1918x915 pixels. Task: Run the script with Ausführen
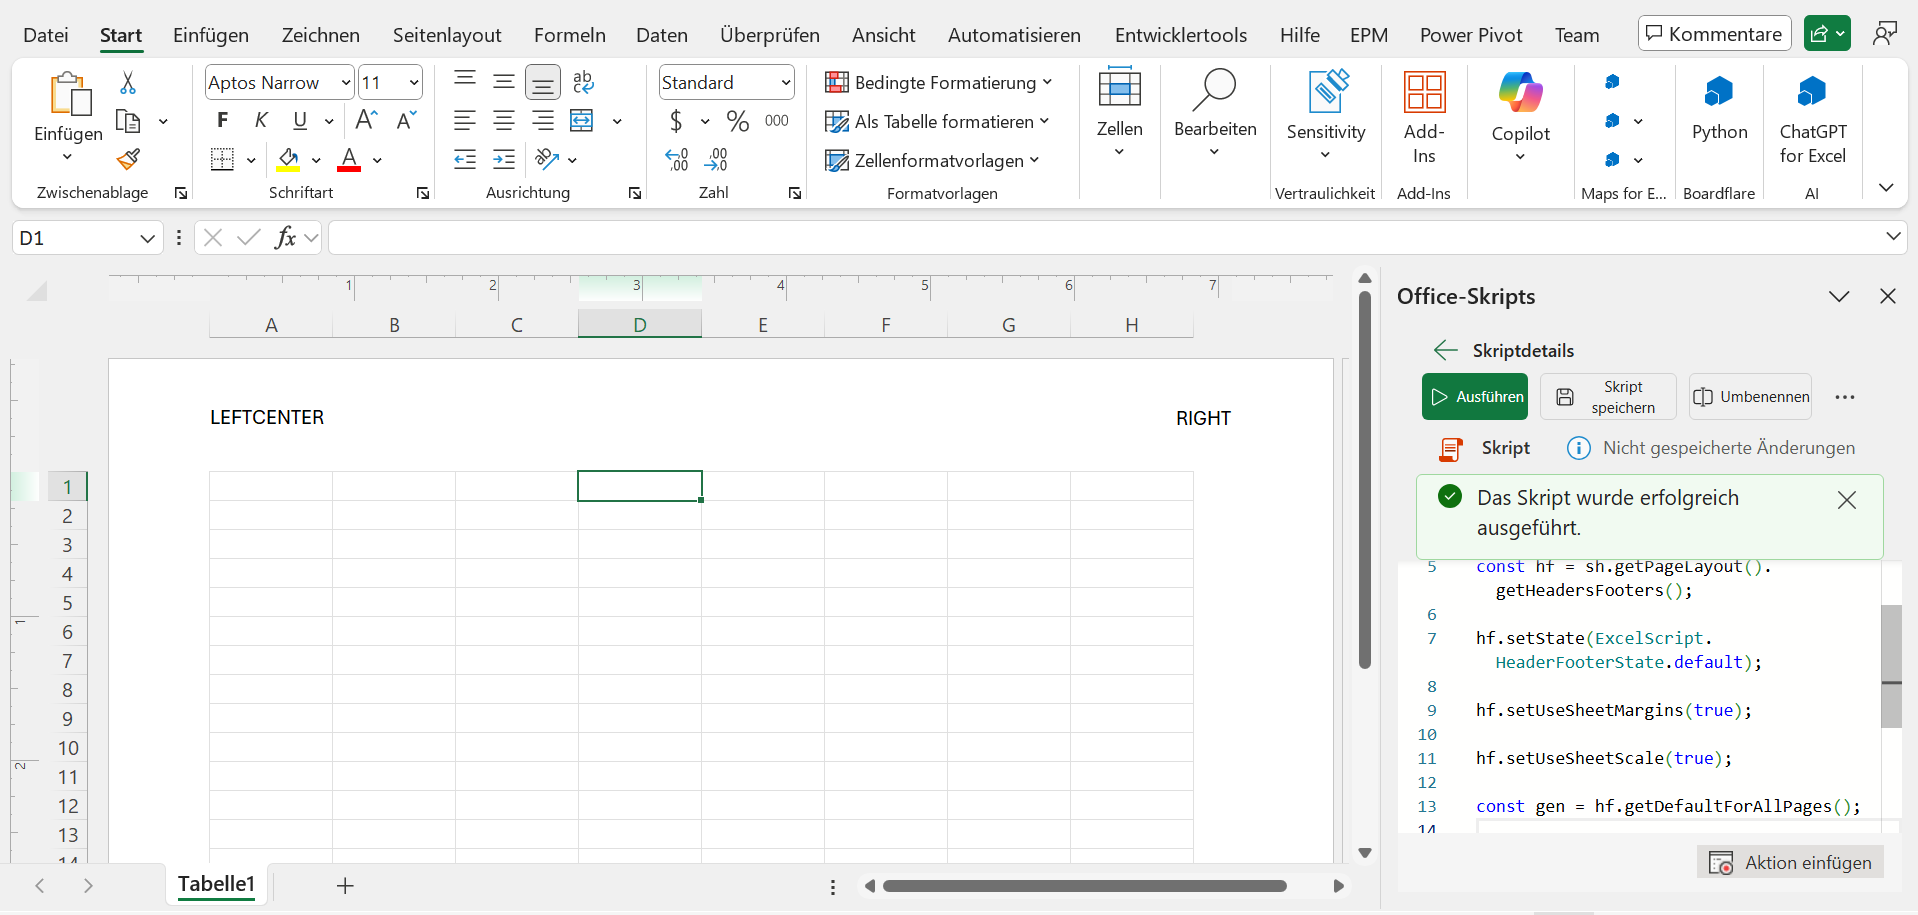(1475, 397)
